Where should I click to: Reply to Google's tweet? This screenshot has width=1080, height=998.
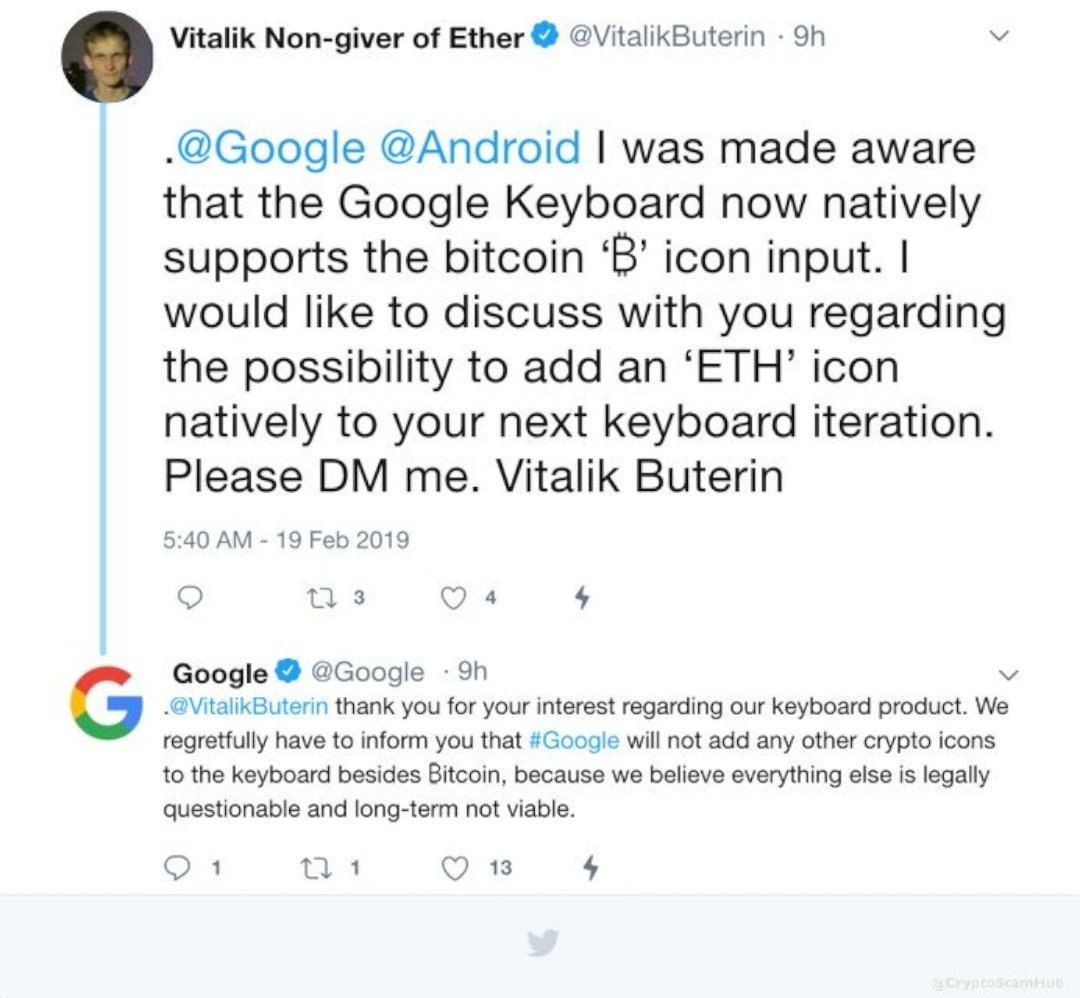[176, 868]
